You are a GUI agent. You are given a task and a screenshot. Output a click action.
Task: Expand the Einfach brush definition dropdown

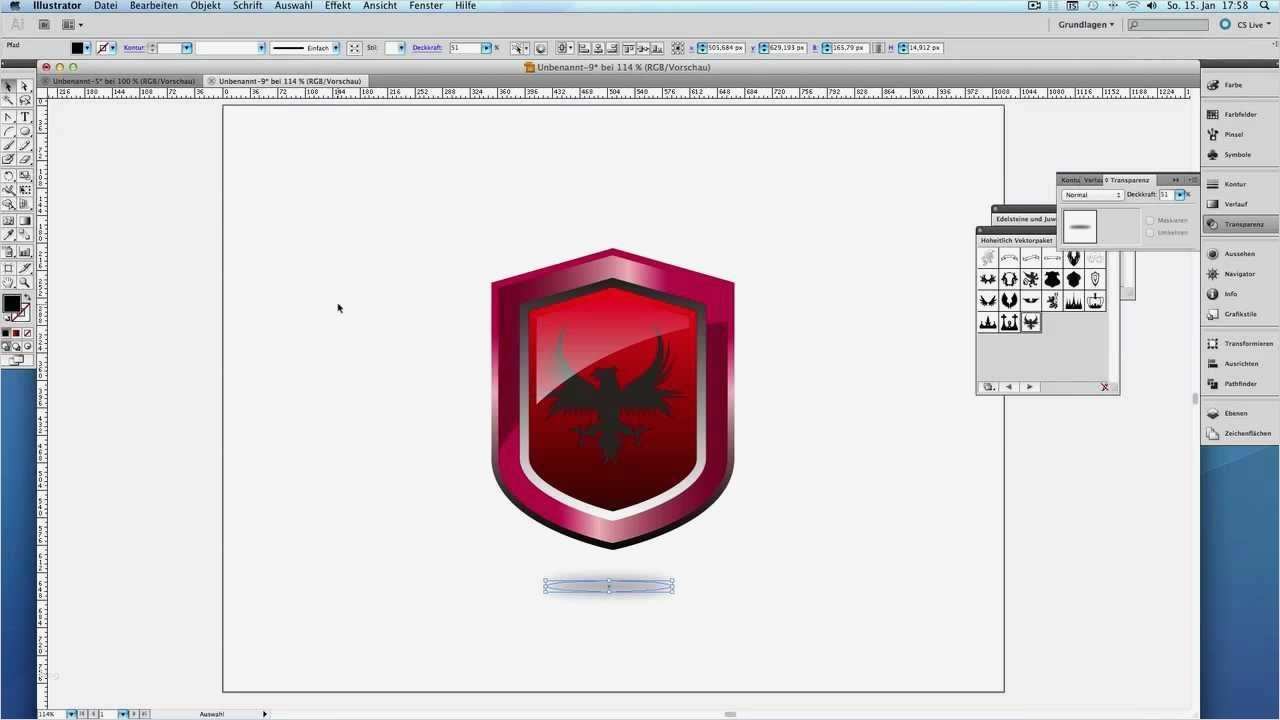336,48
